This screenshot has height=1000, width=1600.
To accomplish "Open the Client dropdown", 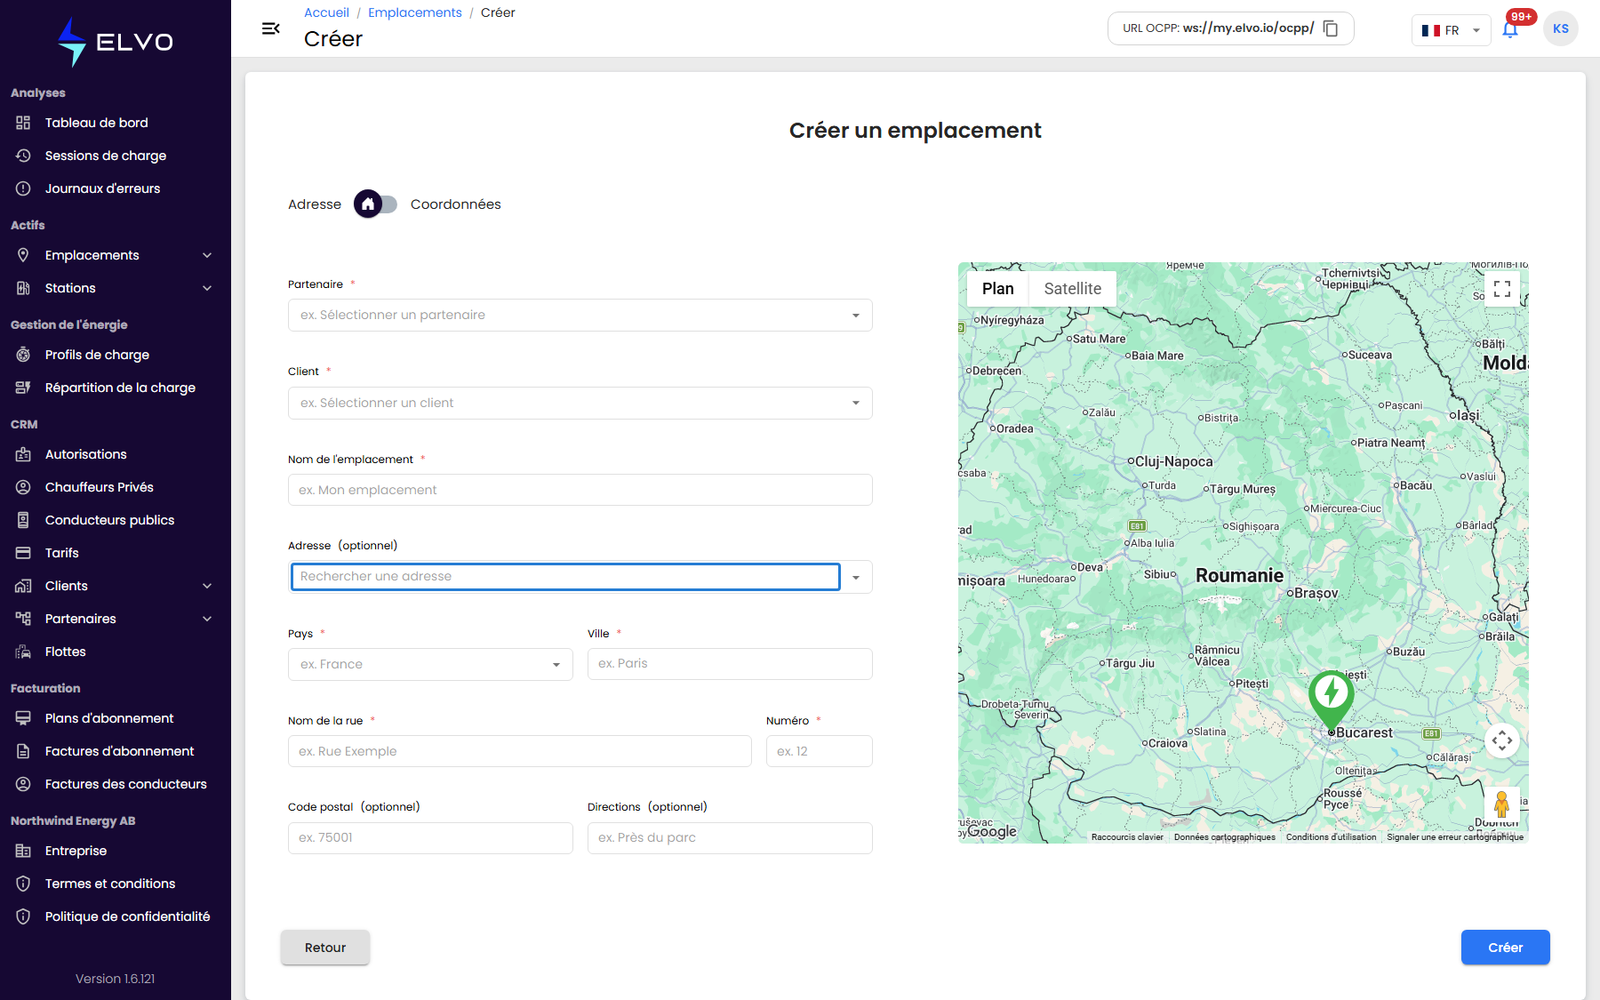I will point(580,403).
